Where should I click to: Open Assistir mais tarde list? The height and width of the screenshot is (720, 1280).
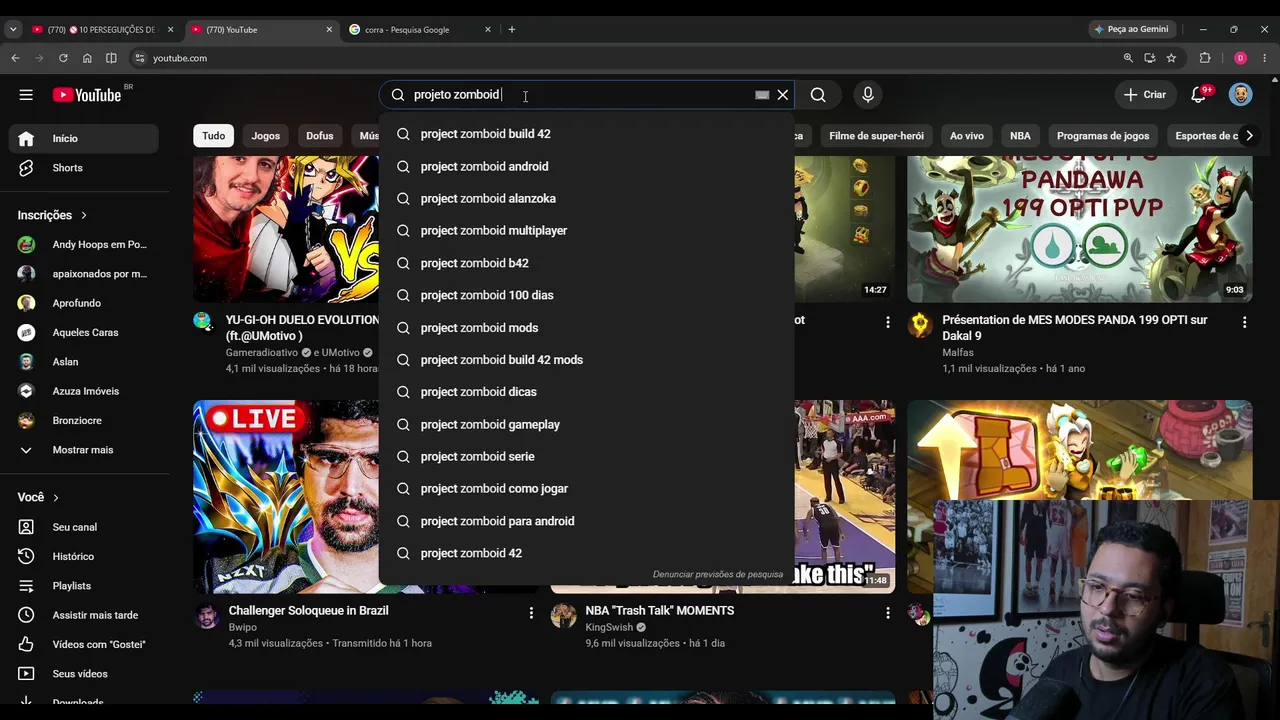coord(83,615)
